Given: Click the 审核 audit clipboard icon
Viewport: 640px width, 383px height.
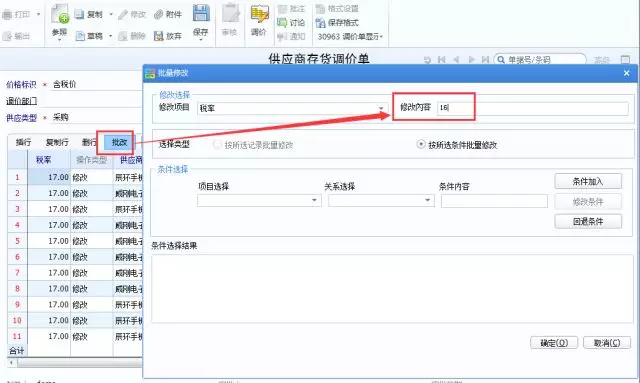Looking at the screenshot, I should coord(231,13).
